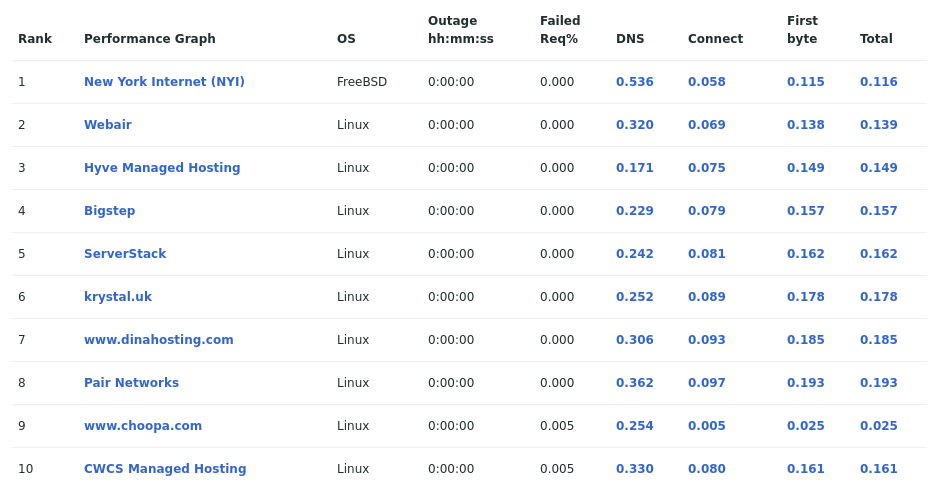Open New York Internet (NYI) performance graph
Viewport: 939px width, 490px height.
click(164, 81)
